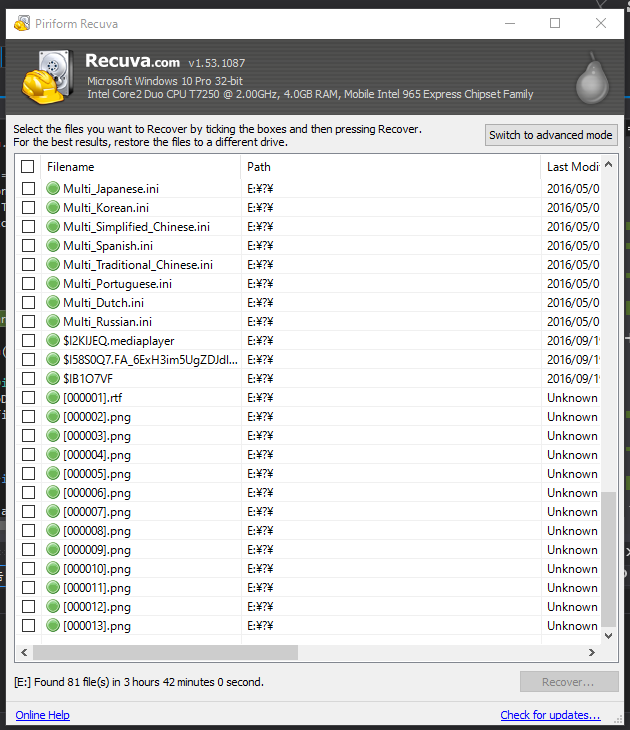This screenshot has height=730, width=630.
Task: Click green status dot for Multi_Simplified_Chinese.ini
Action: [x=53, y=226]
